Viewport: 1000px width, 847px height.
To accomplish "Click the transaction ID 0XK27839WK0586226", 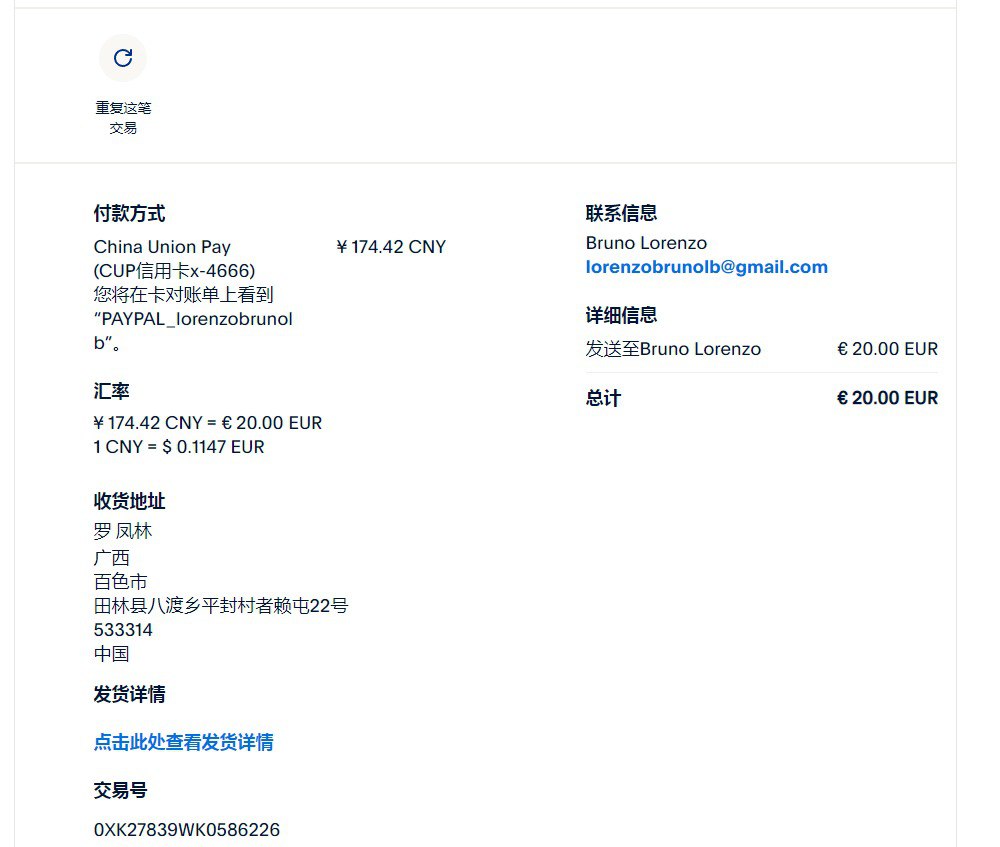I will coord(186,830).
